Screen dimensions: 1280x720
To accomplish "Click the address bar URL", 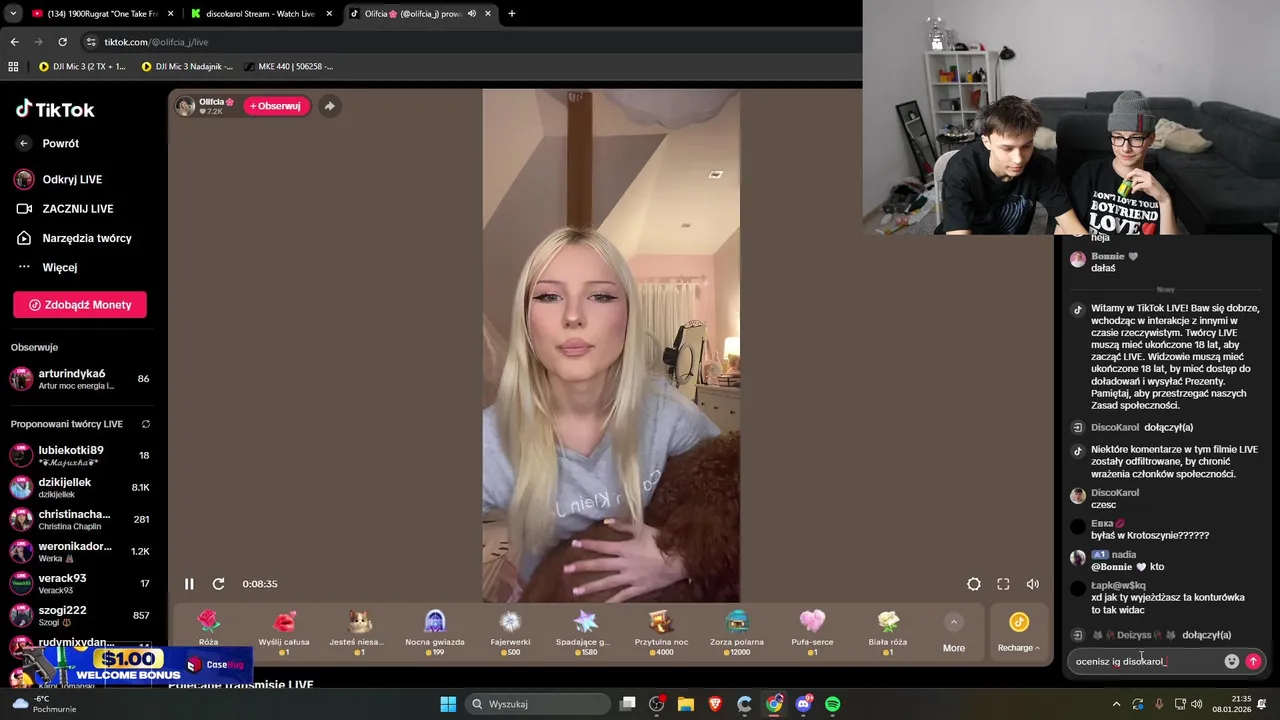I will 157,42.
